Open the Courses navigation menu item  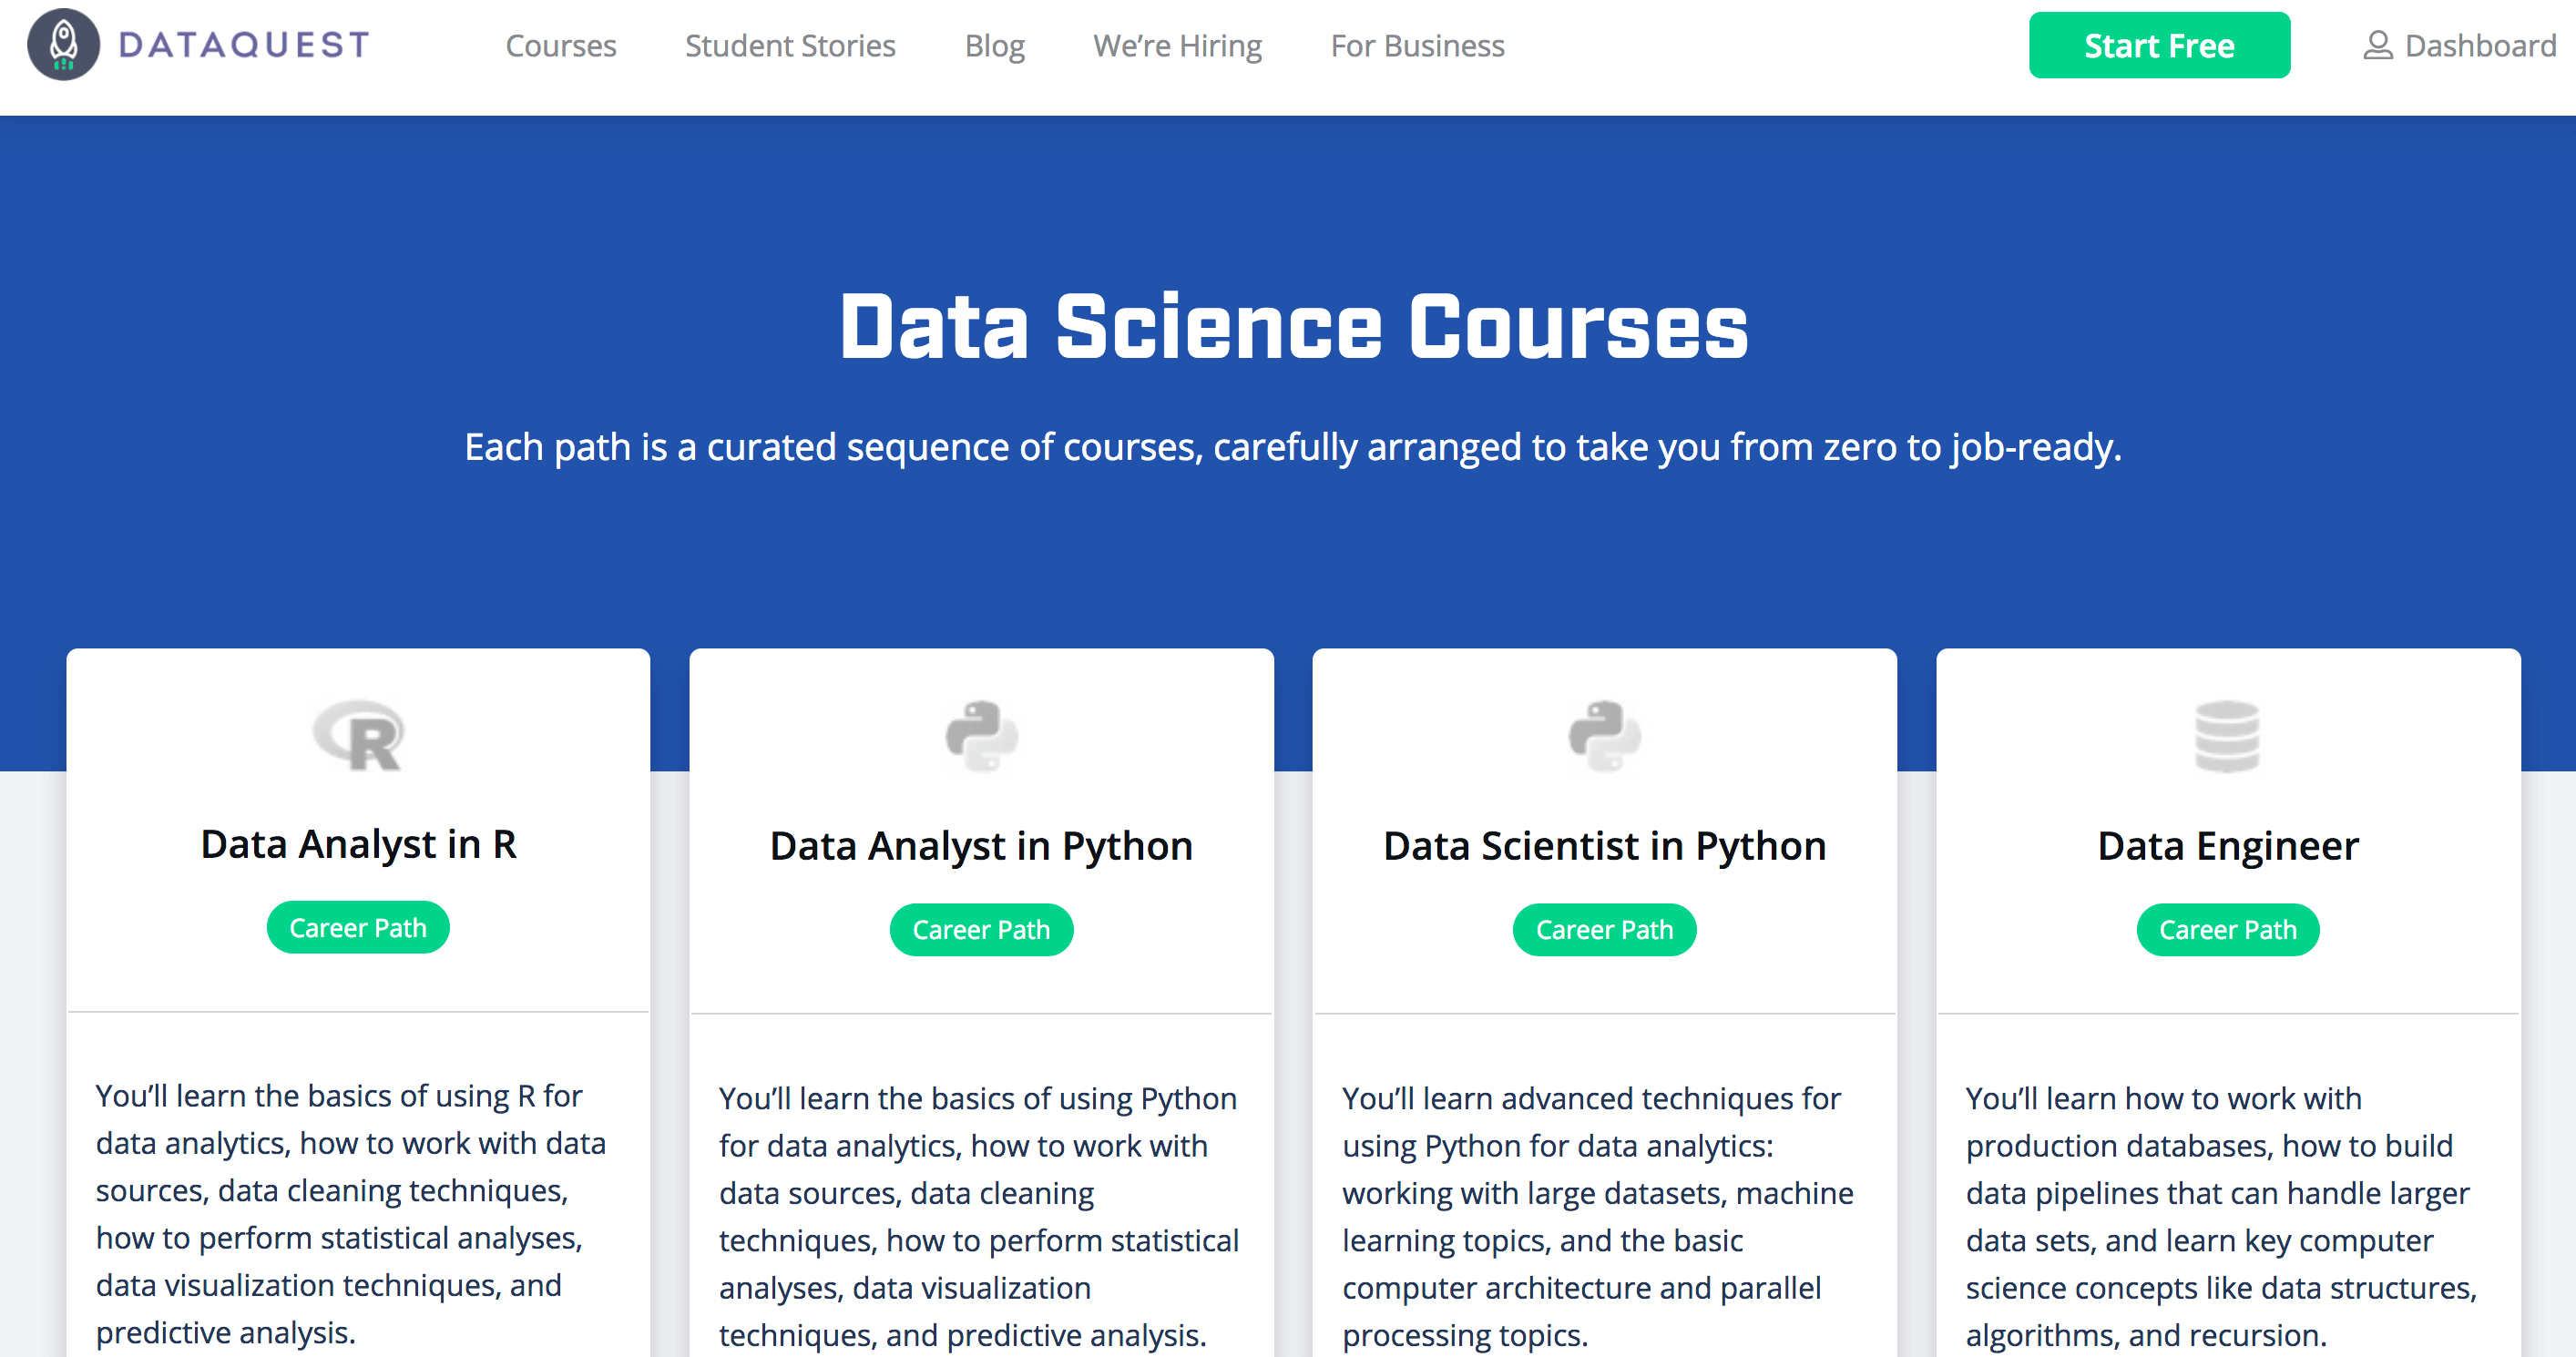point(560,46)
